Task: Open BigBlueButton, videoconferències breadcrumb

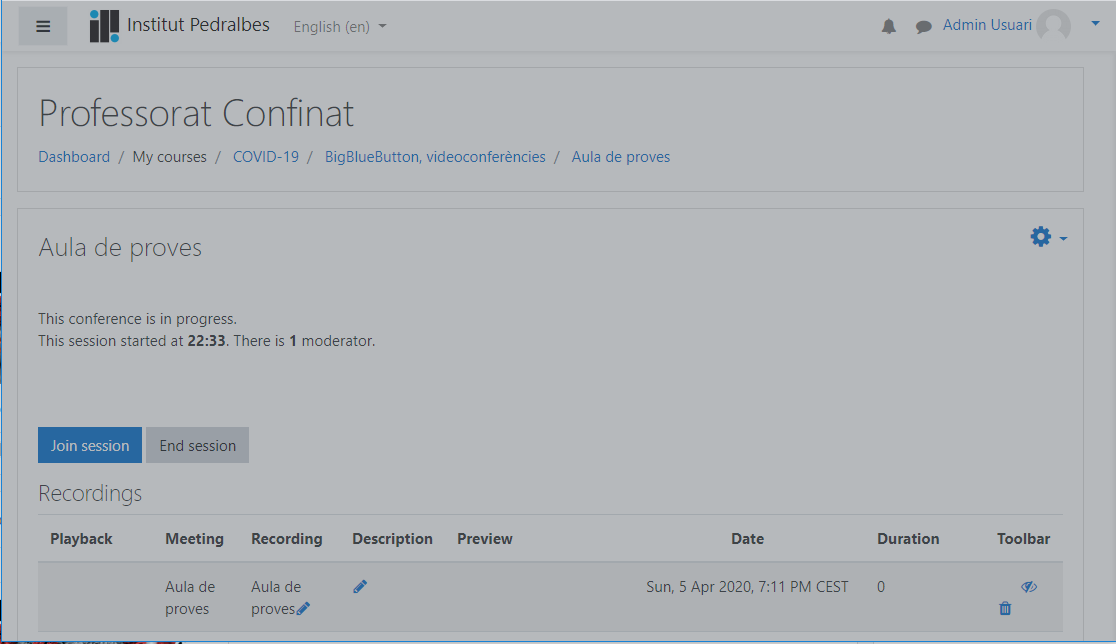Action: tap(435, 157)
